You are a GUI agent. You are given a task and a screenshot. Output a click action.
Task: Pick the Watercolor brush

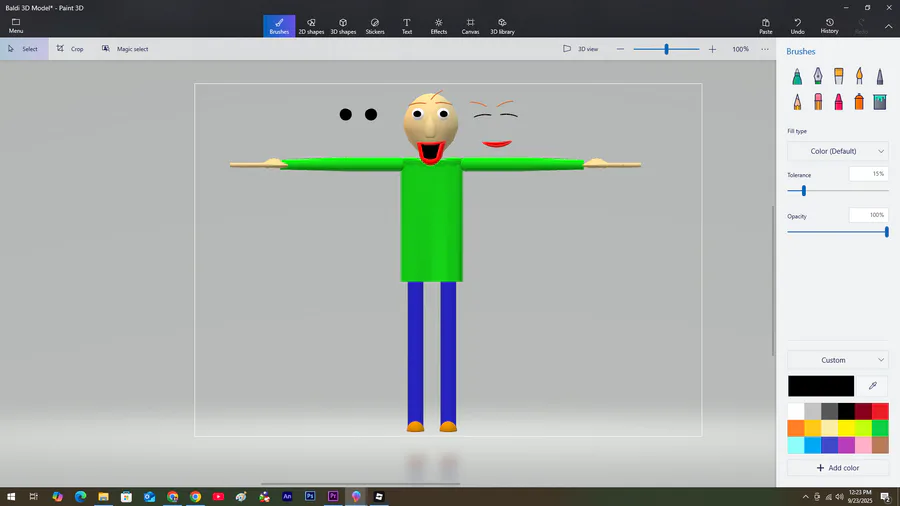coord(859,76)
